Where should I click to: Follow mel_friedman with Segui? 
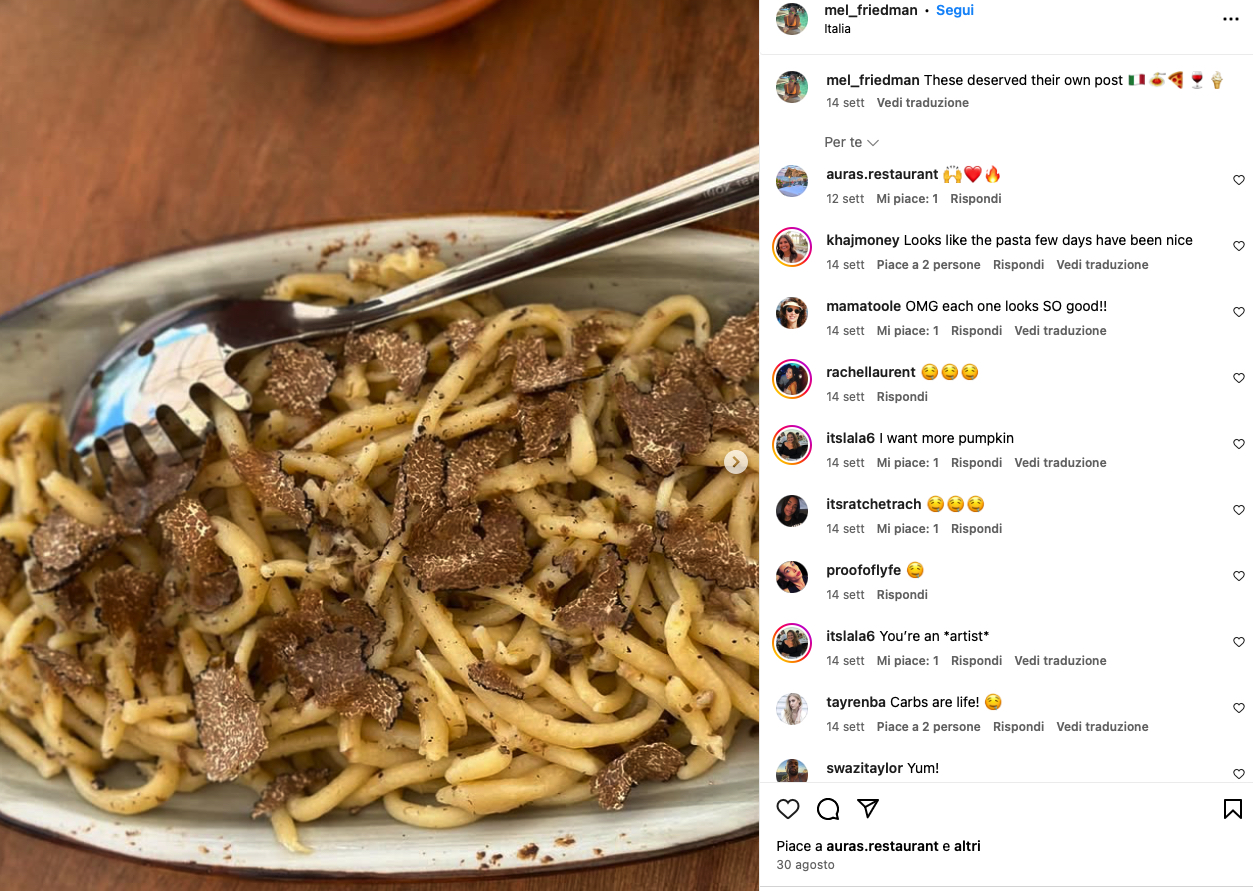955,10
